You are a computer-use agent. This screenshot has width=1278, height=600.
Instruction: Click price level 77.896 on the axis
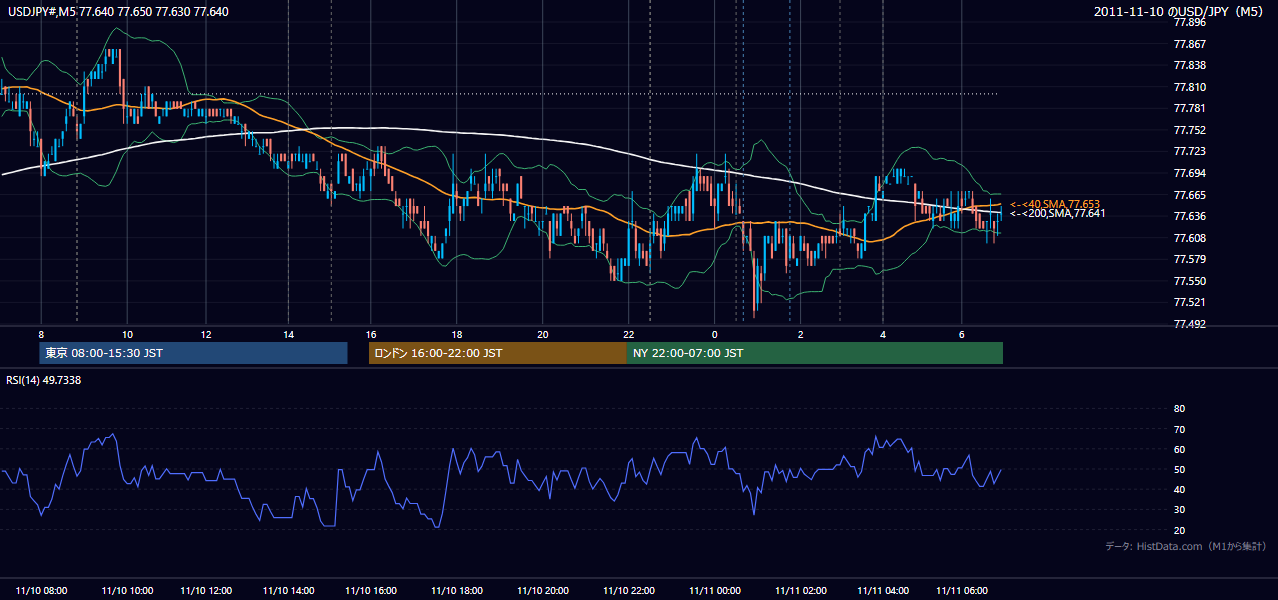[x=1188, y=22]
